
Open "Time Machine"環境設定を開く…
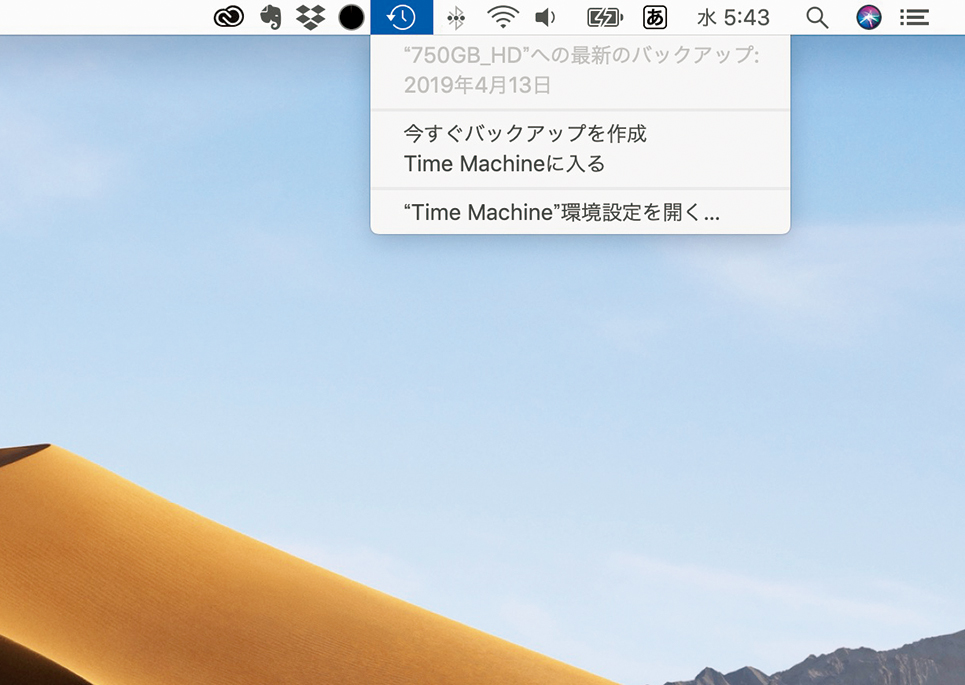(x=561, y=212)
